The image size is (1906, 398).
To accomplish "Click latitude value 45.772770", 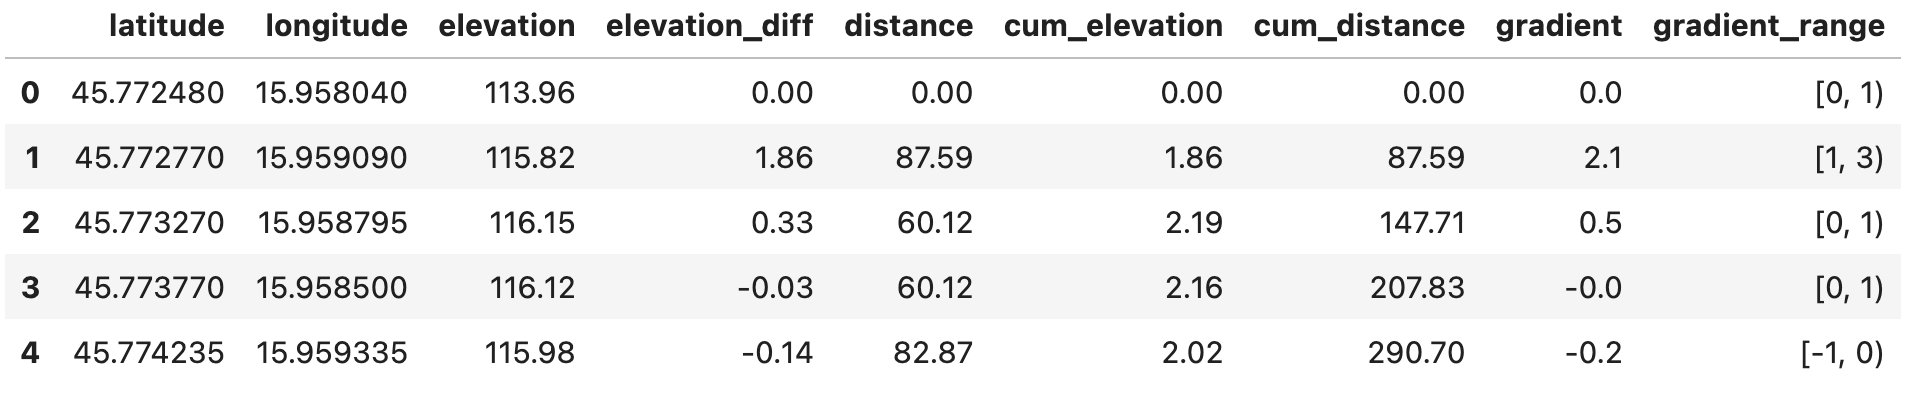I will (x=149, y=158).
